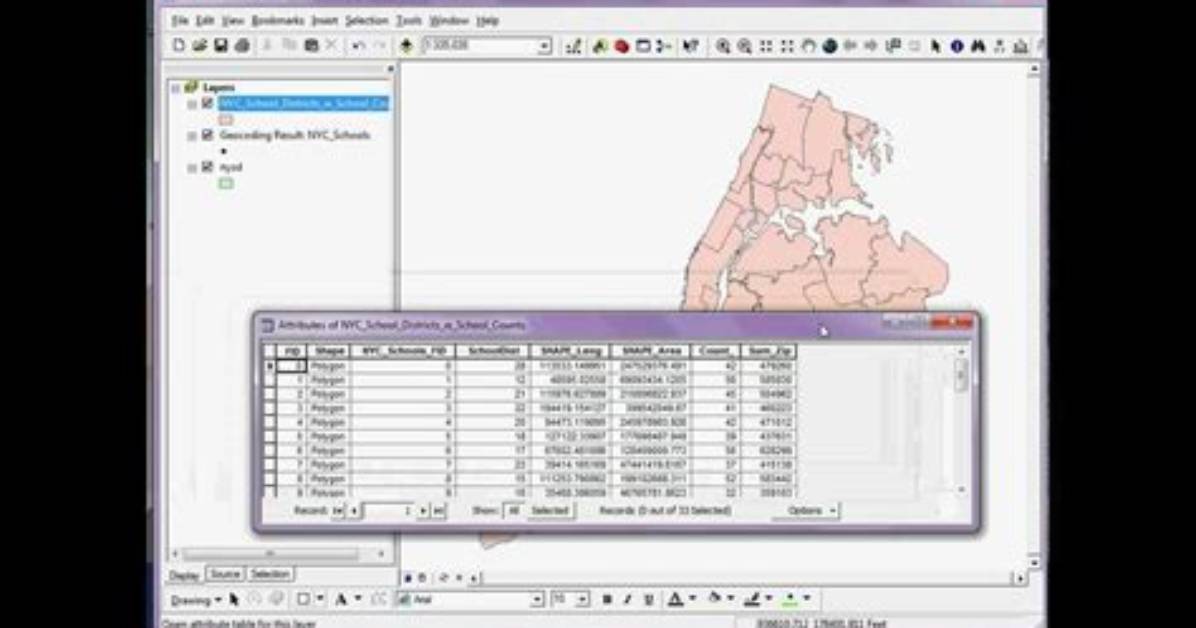Image resolution: width=1196 pixels, height=628 pixels.
Task: Toggle Geocoding Result NYC_Schools layer checkbox
Action: click(207, 135)
